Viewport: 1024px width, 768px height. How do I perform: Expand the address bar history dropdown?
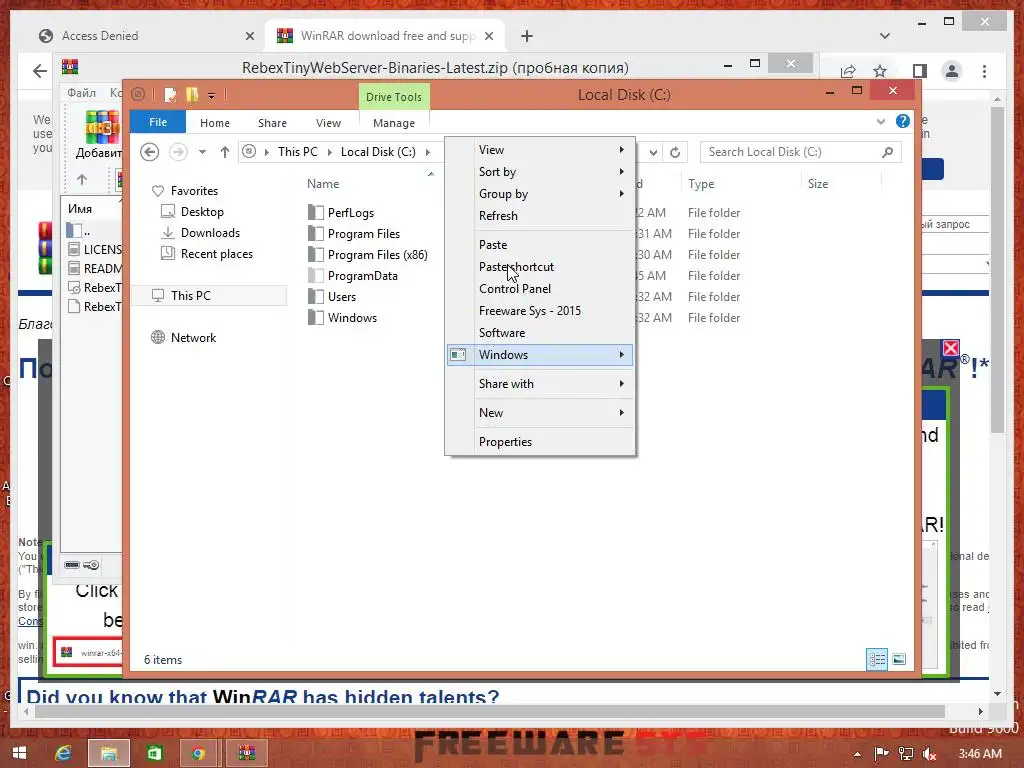coord(653,152)
